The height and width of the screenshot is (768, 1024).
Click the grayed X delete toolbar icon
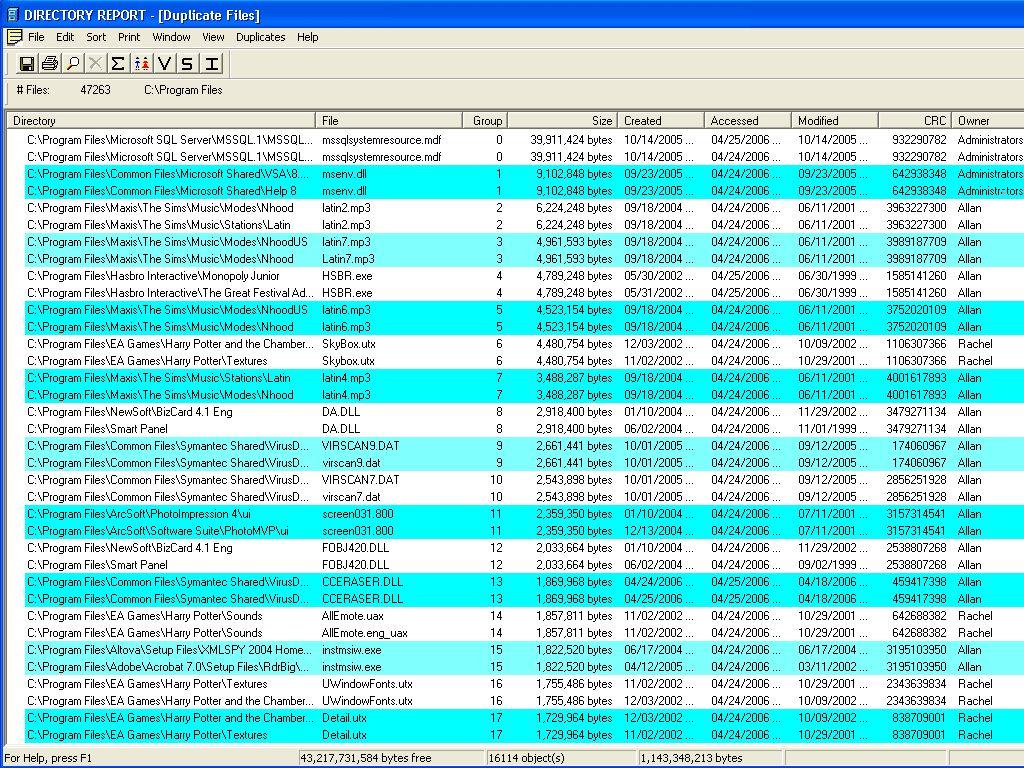(x=95, y=63)
